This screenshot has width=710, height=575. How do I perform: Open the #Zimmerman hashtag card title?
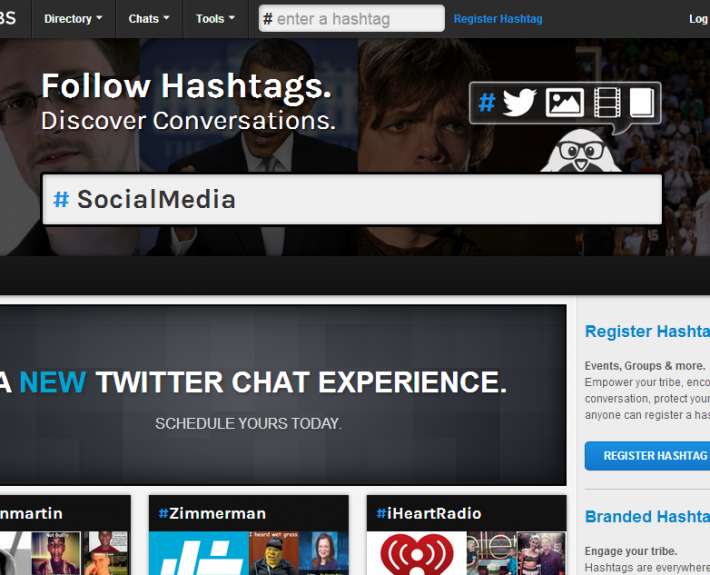[x=212, y=514]
